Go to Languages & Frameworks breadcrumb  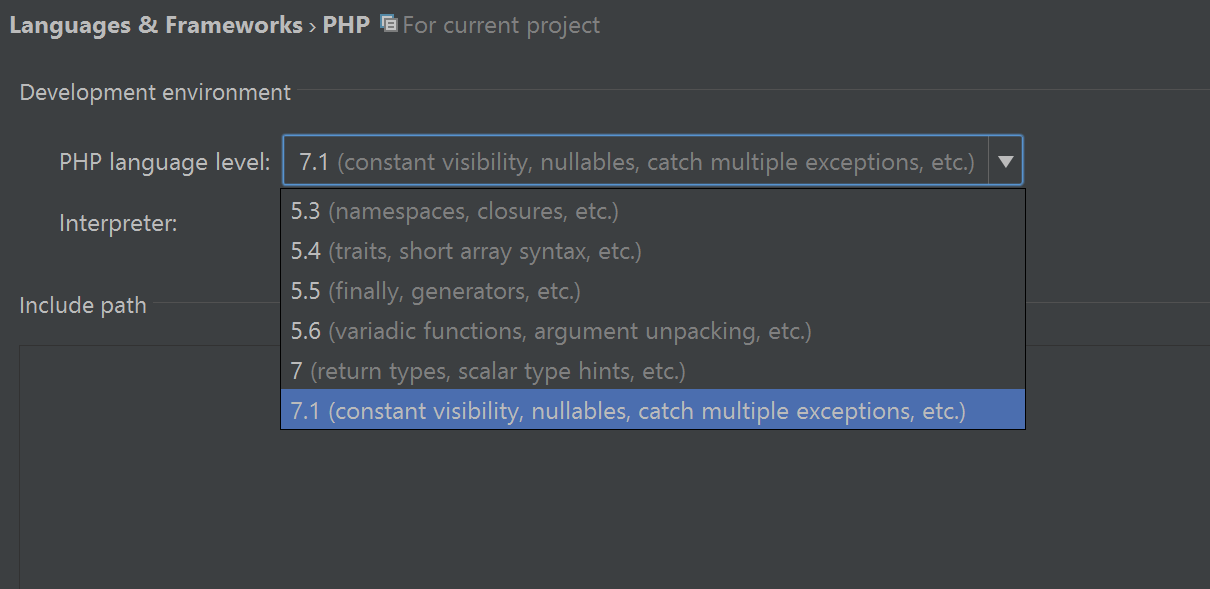coord(156,25)
